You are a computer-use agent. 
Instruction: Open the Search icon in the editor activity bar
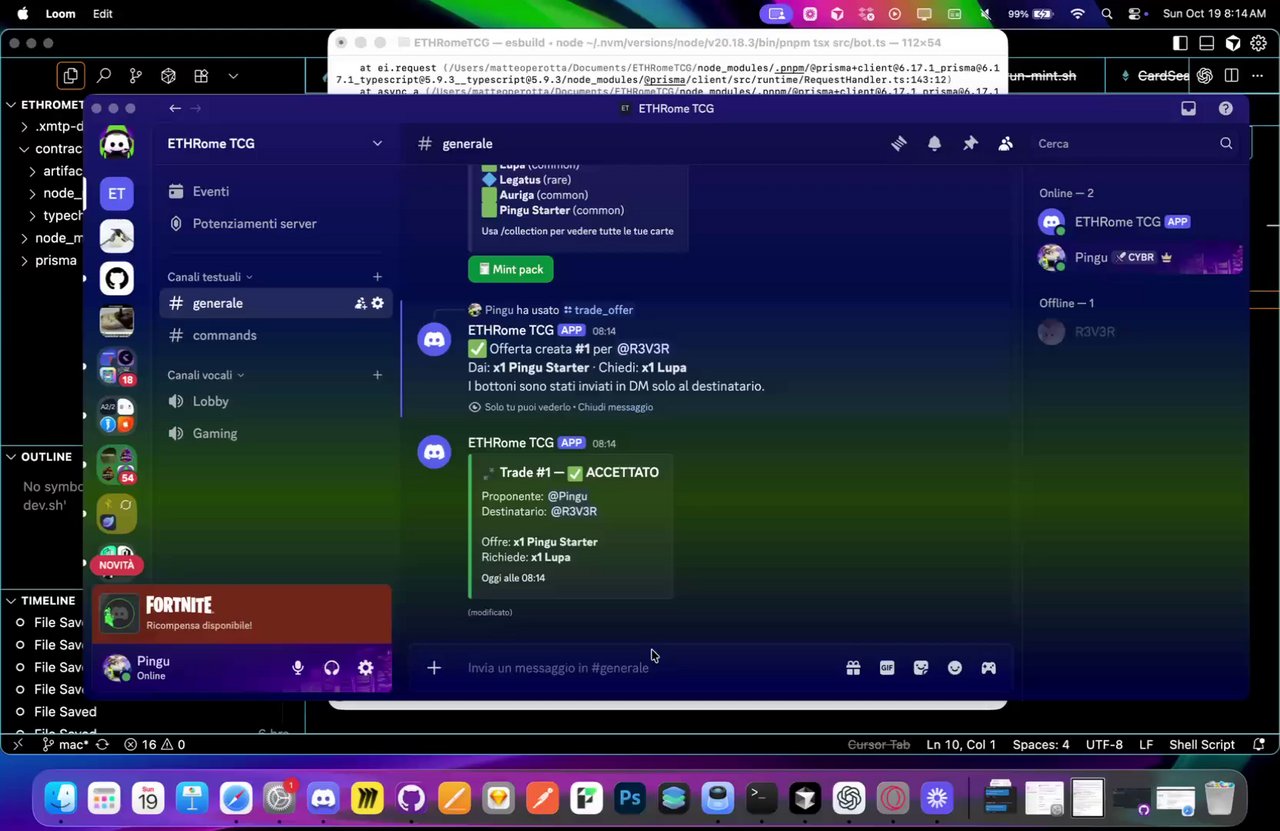click(x=103, y=75)
